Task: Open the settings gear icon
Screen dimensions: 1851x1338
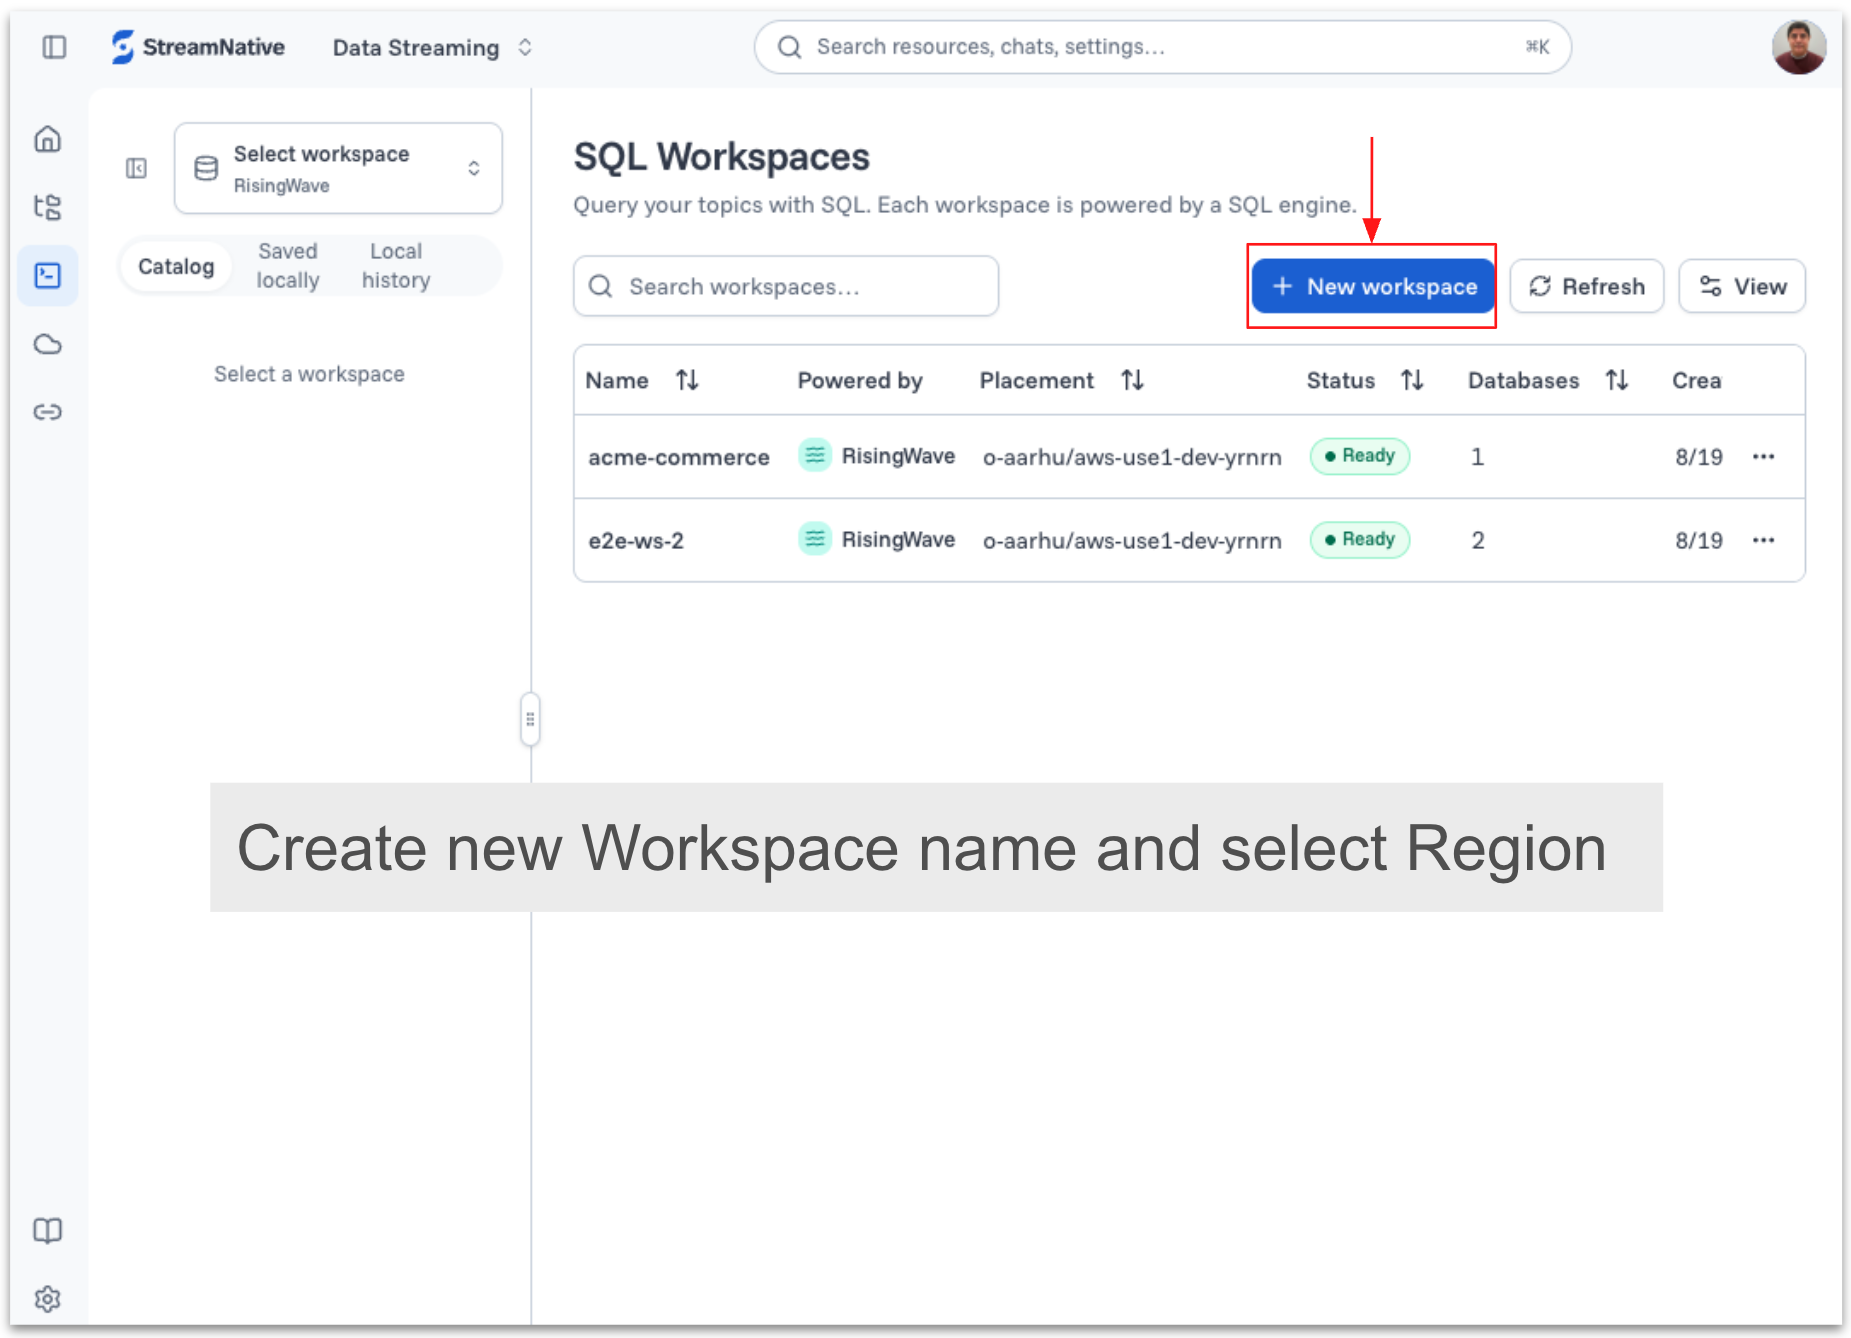Action: click(48, 1299)
